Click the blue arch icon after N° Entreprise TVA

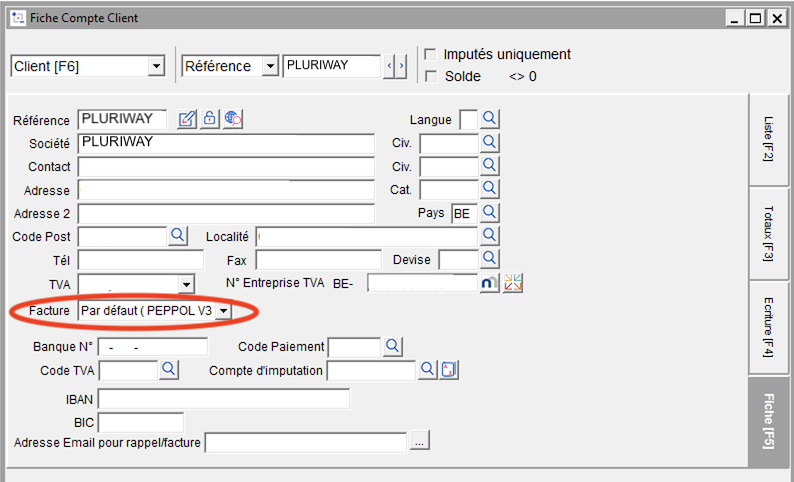pyautogui.click(x=490, y=284)
